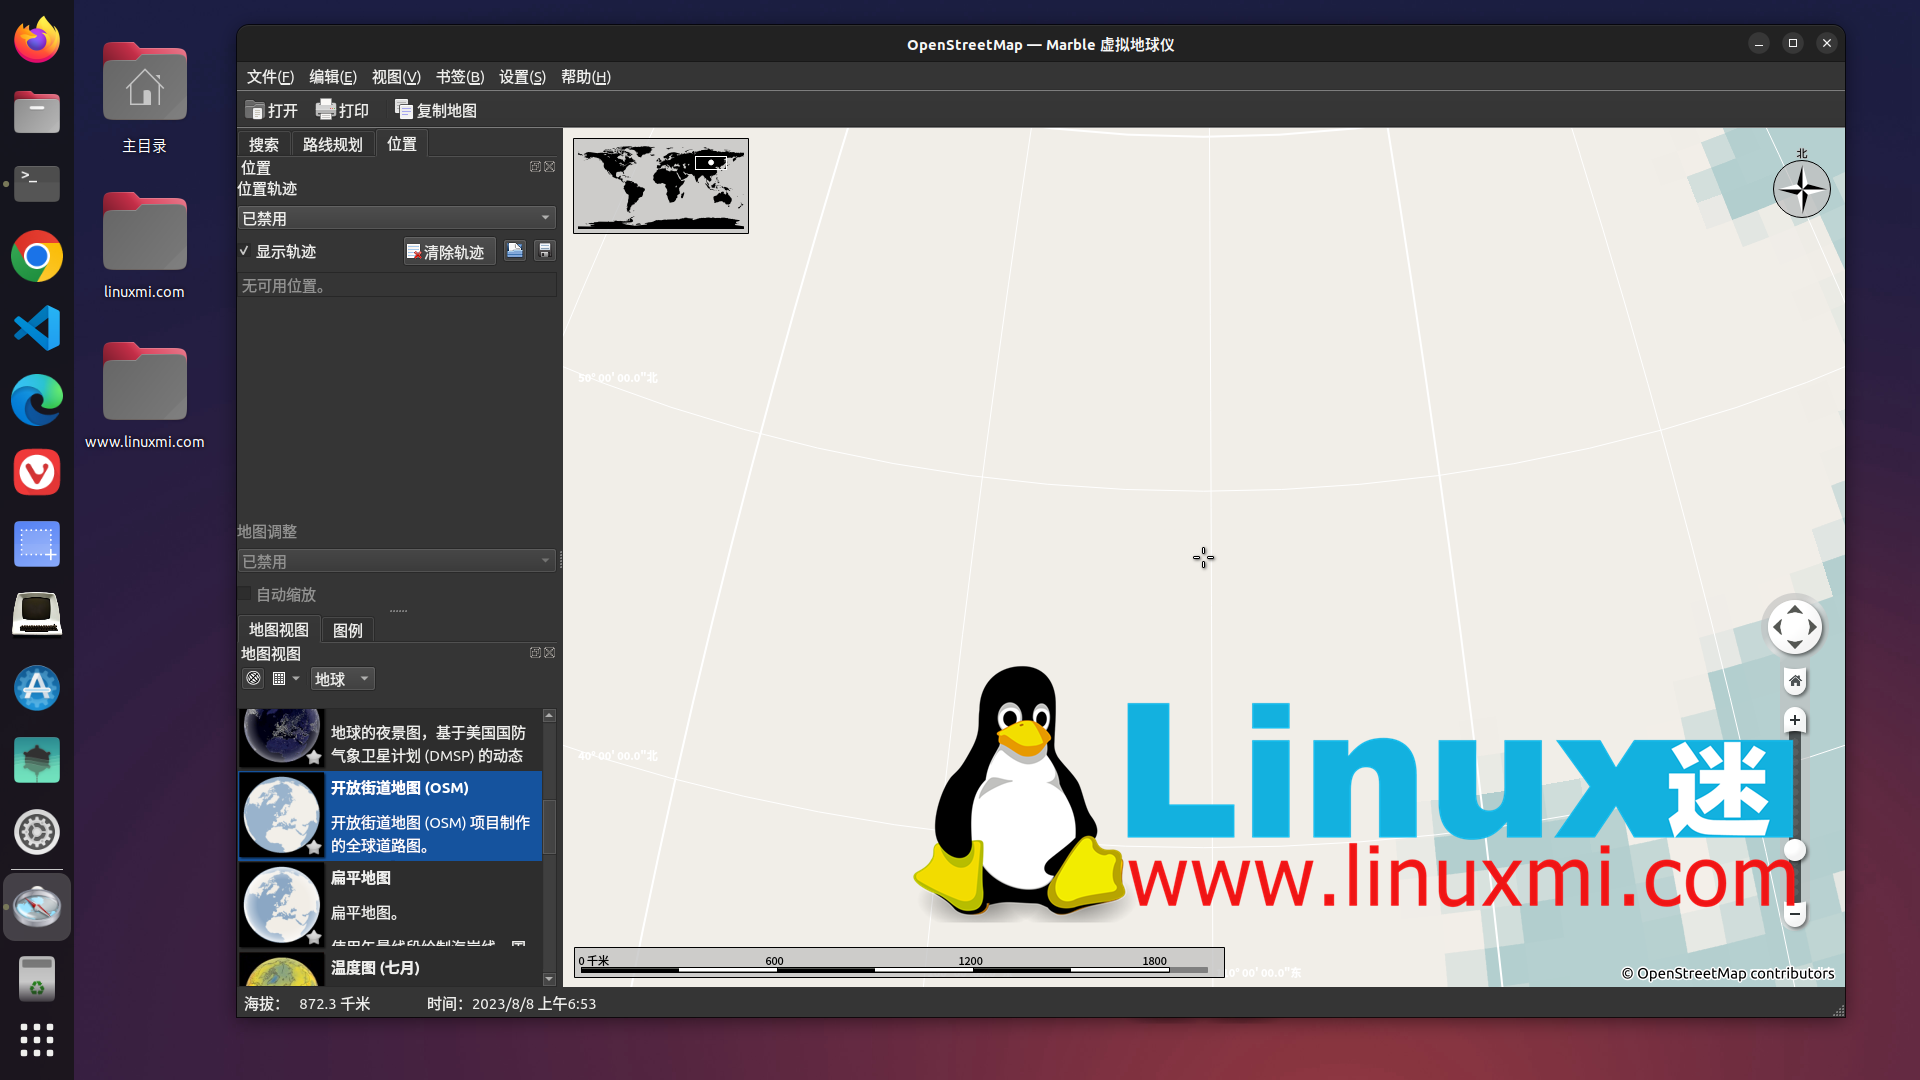
Task: Open the www.linuxmi.com desktop folder
Action: (144, 395)
